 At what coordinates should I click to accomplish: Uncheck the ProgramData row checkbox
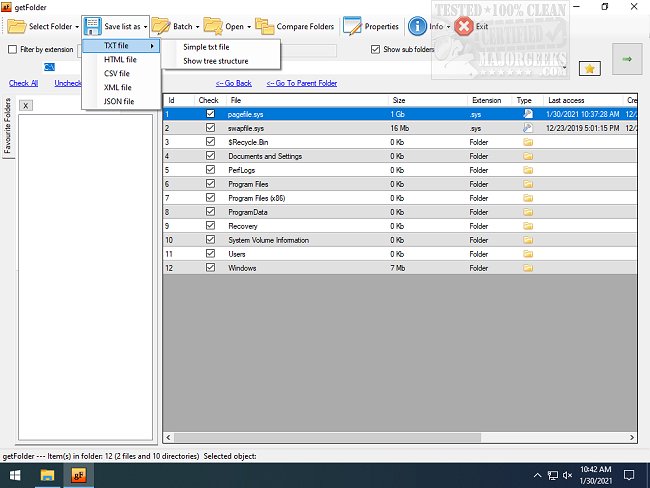pyautogui.click(x=211, y=211)
